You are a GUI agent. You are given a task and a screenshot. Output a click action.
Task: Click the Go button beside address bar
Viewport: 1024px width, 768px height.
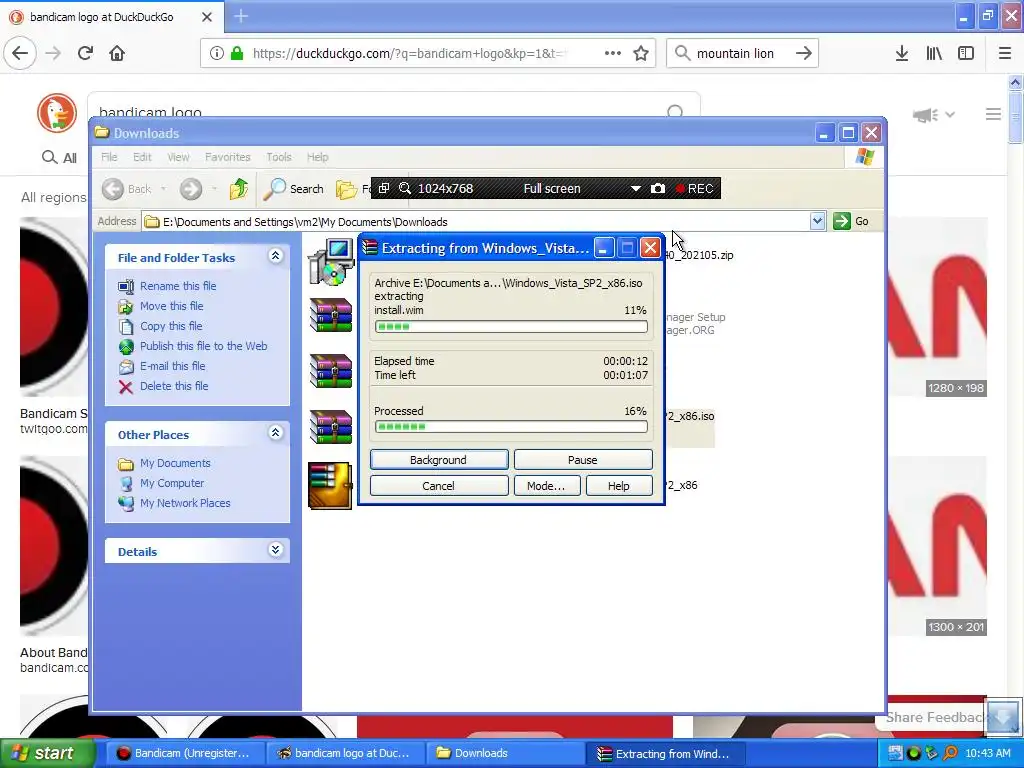(x=852, y=221)
